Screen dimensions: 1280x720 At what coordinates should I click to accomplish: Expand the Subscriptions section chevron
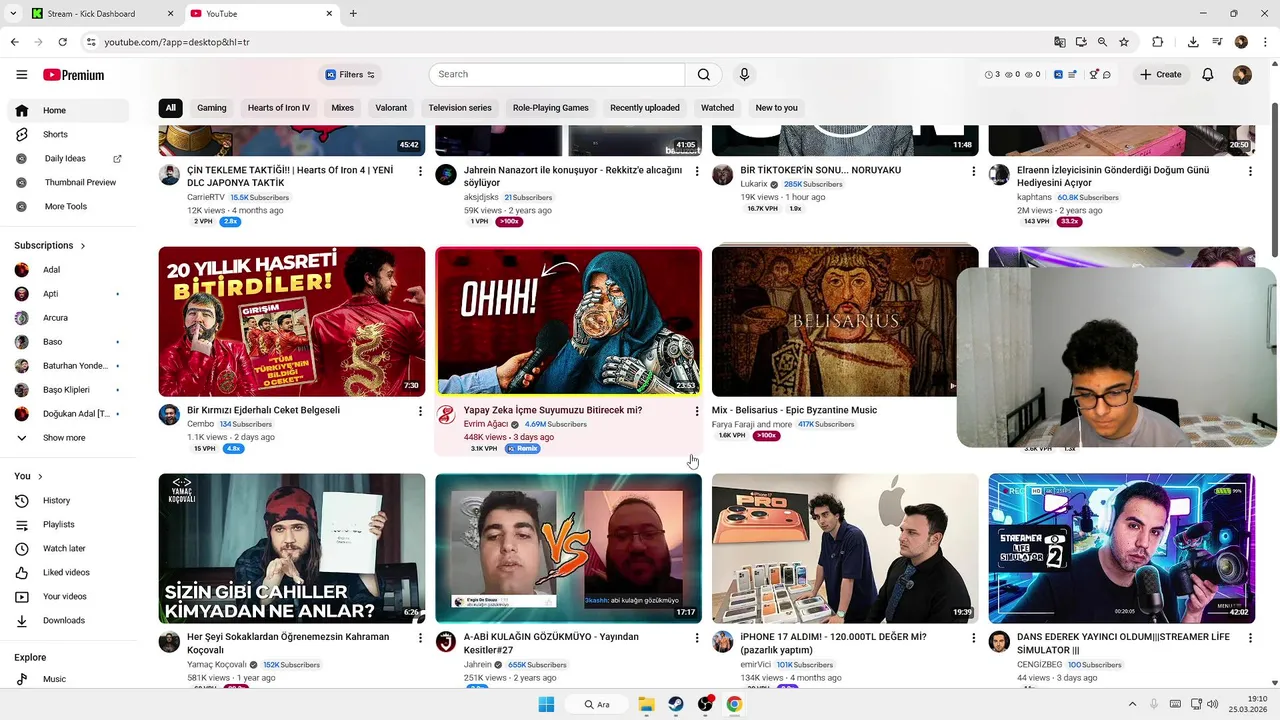coord(83,246)
